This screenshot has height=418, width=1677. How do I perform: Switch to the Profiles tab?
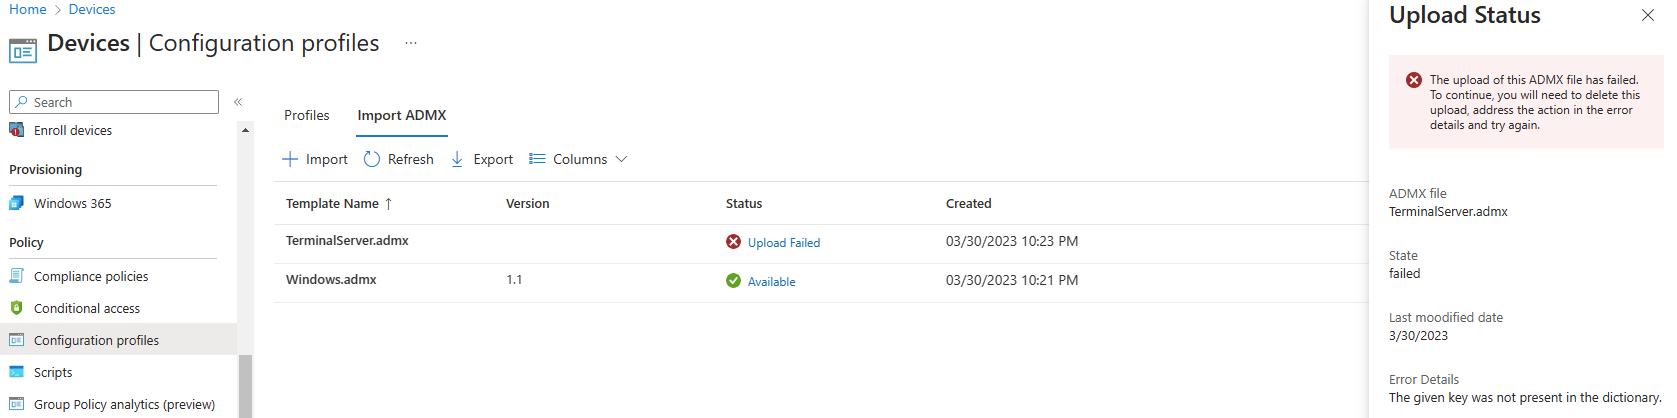click(x=306, y=115)
